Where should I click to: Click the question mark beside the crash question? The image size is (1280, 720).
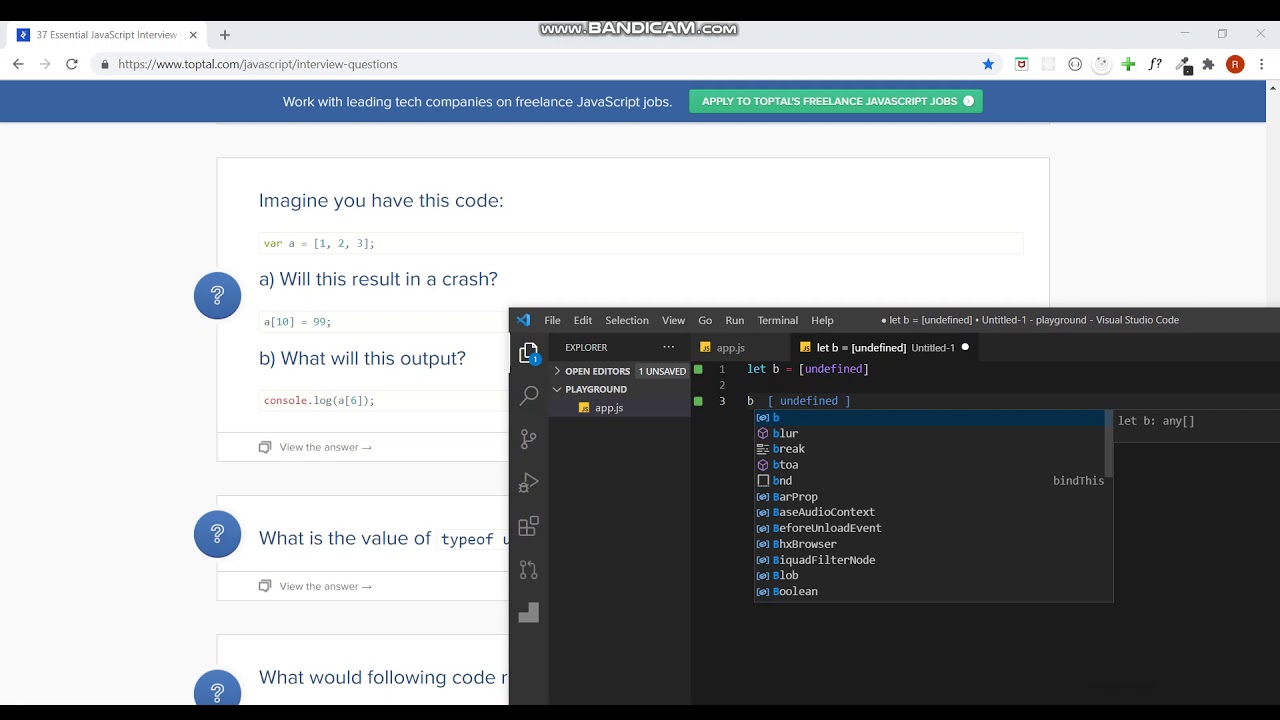click(x=217, y=296)
